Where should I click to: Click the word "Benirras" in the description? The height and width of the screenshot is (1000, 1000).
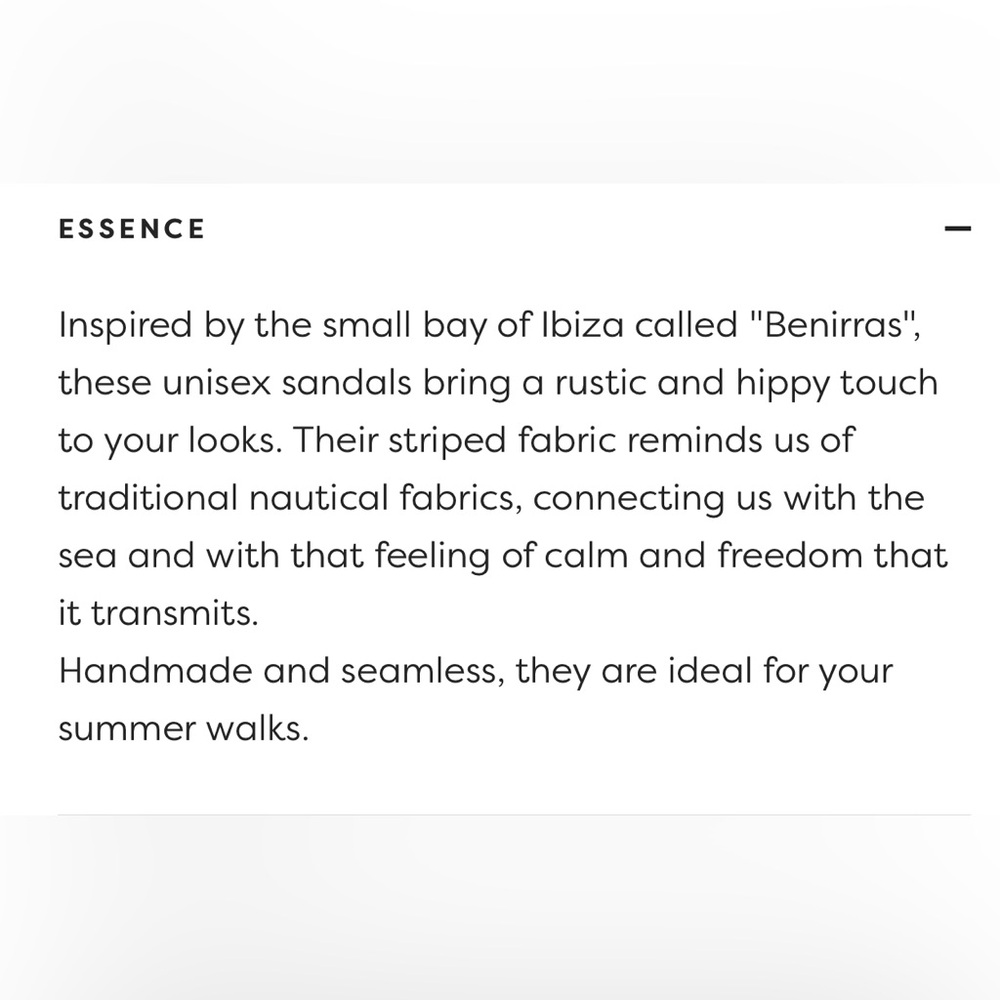click(x=833, y=325)
